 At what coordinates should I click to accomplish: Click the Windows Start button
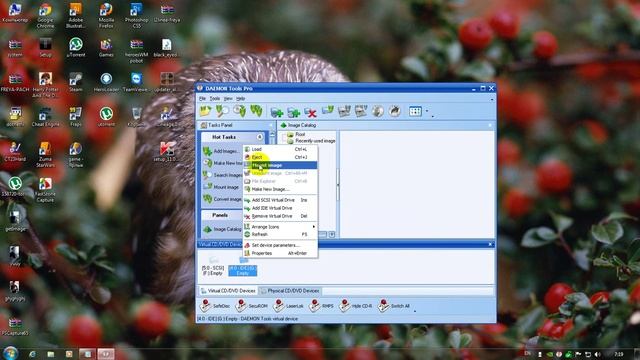pos(10,353)
